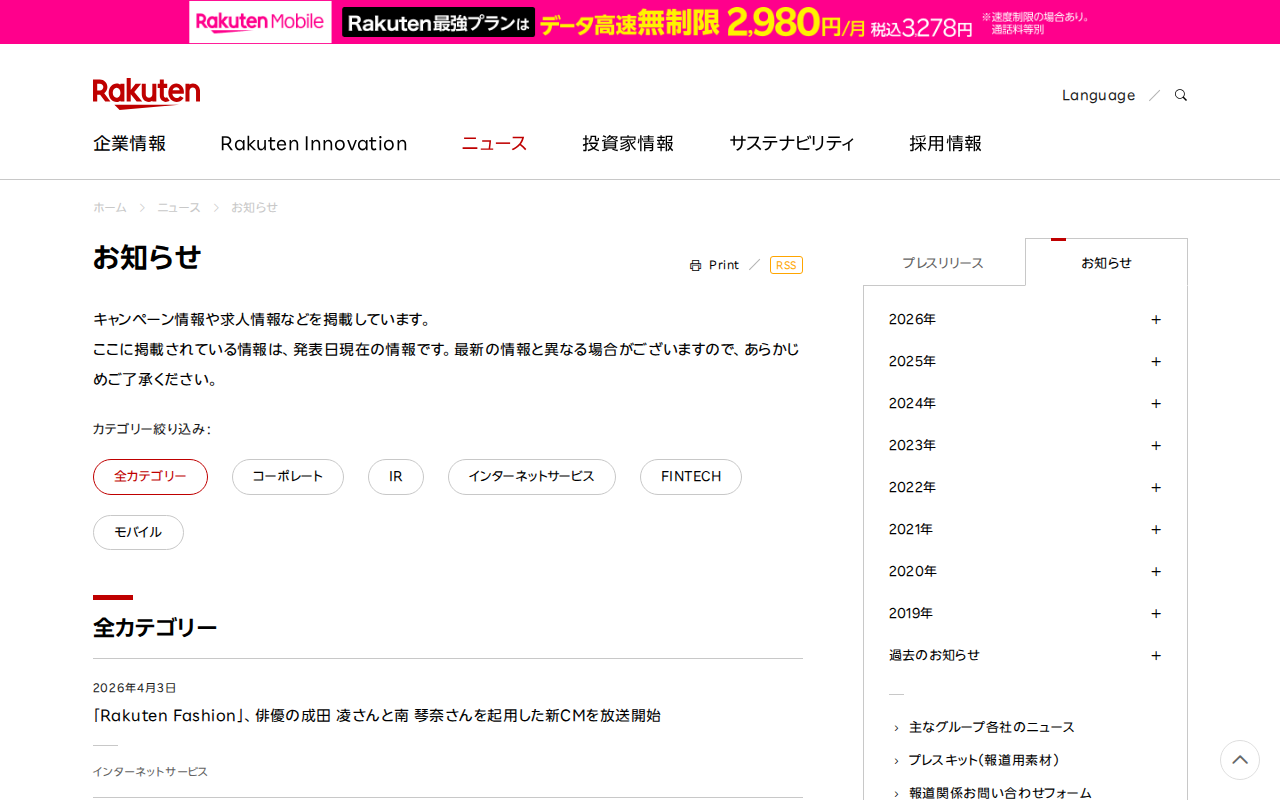
Task: Click the Print icon above the news list
Action: (x=715, y=264)
